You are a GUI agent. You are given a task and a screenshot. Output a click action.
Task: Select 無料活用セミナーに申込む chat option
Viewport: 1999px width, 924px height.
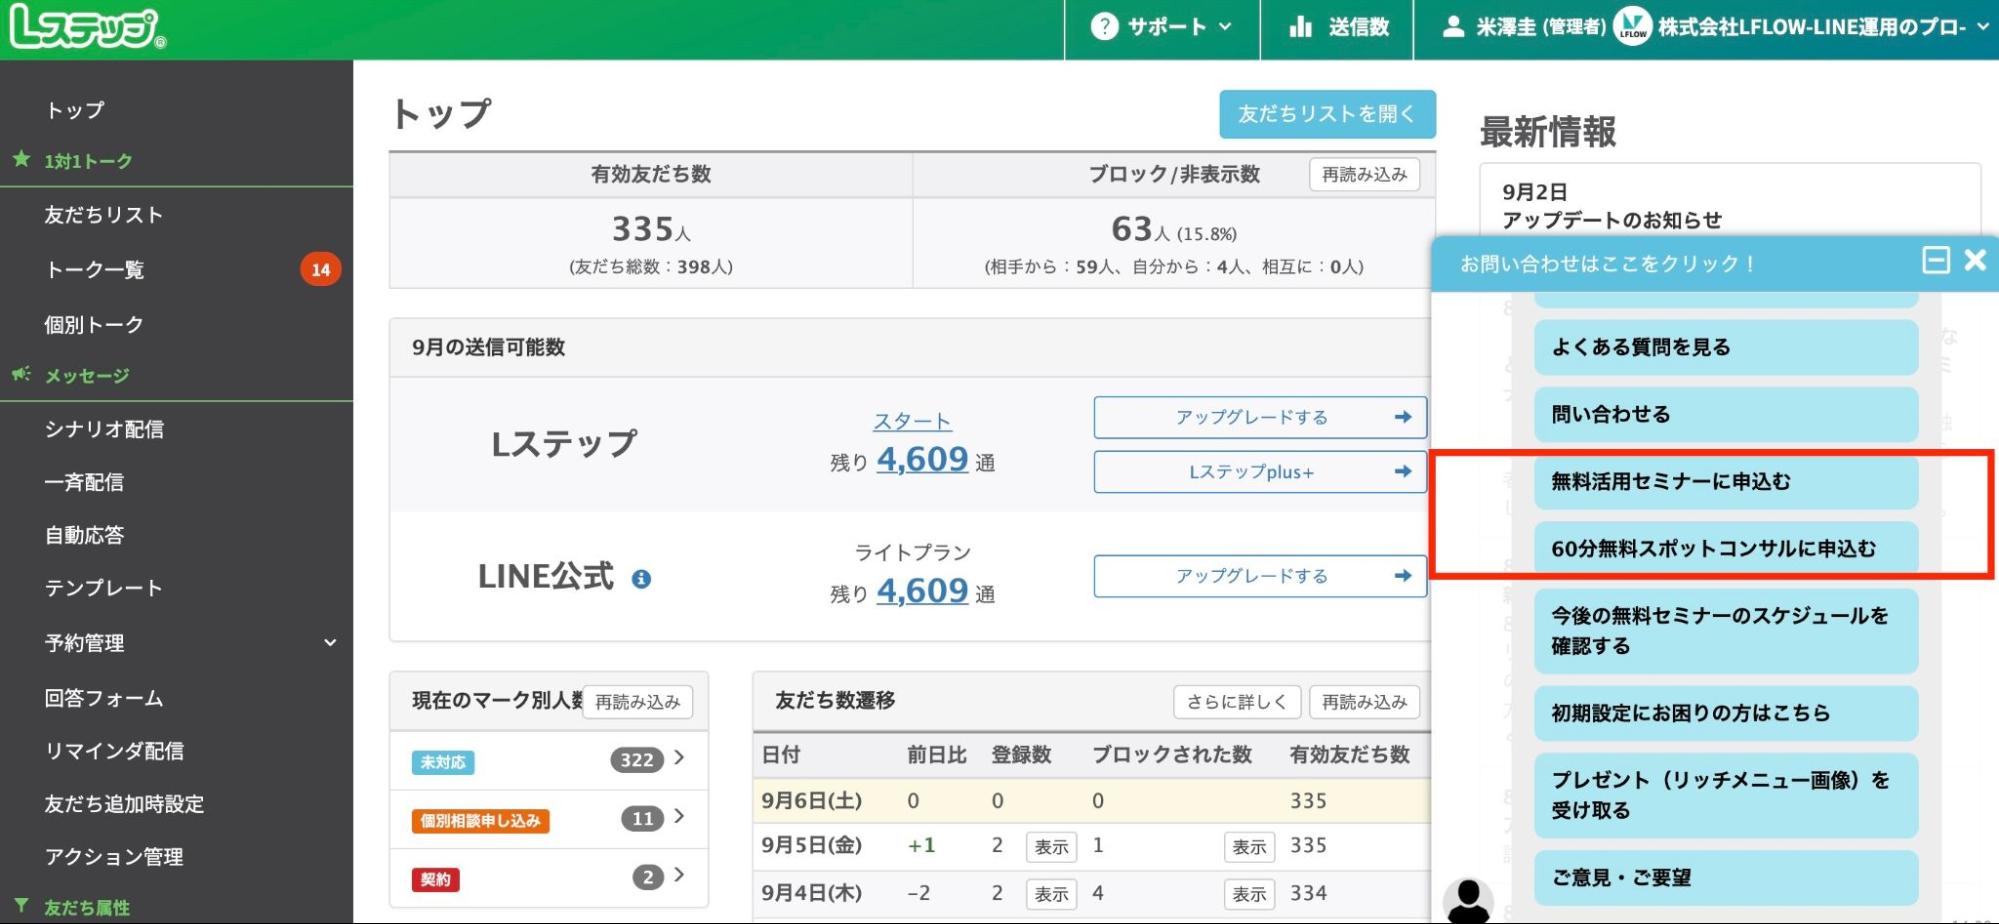(1725, 482)
